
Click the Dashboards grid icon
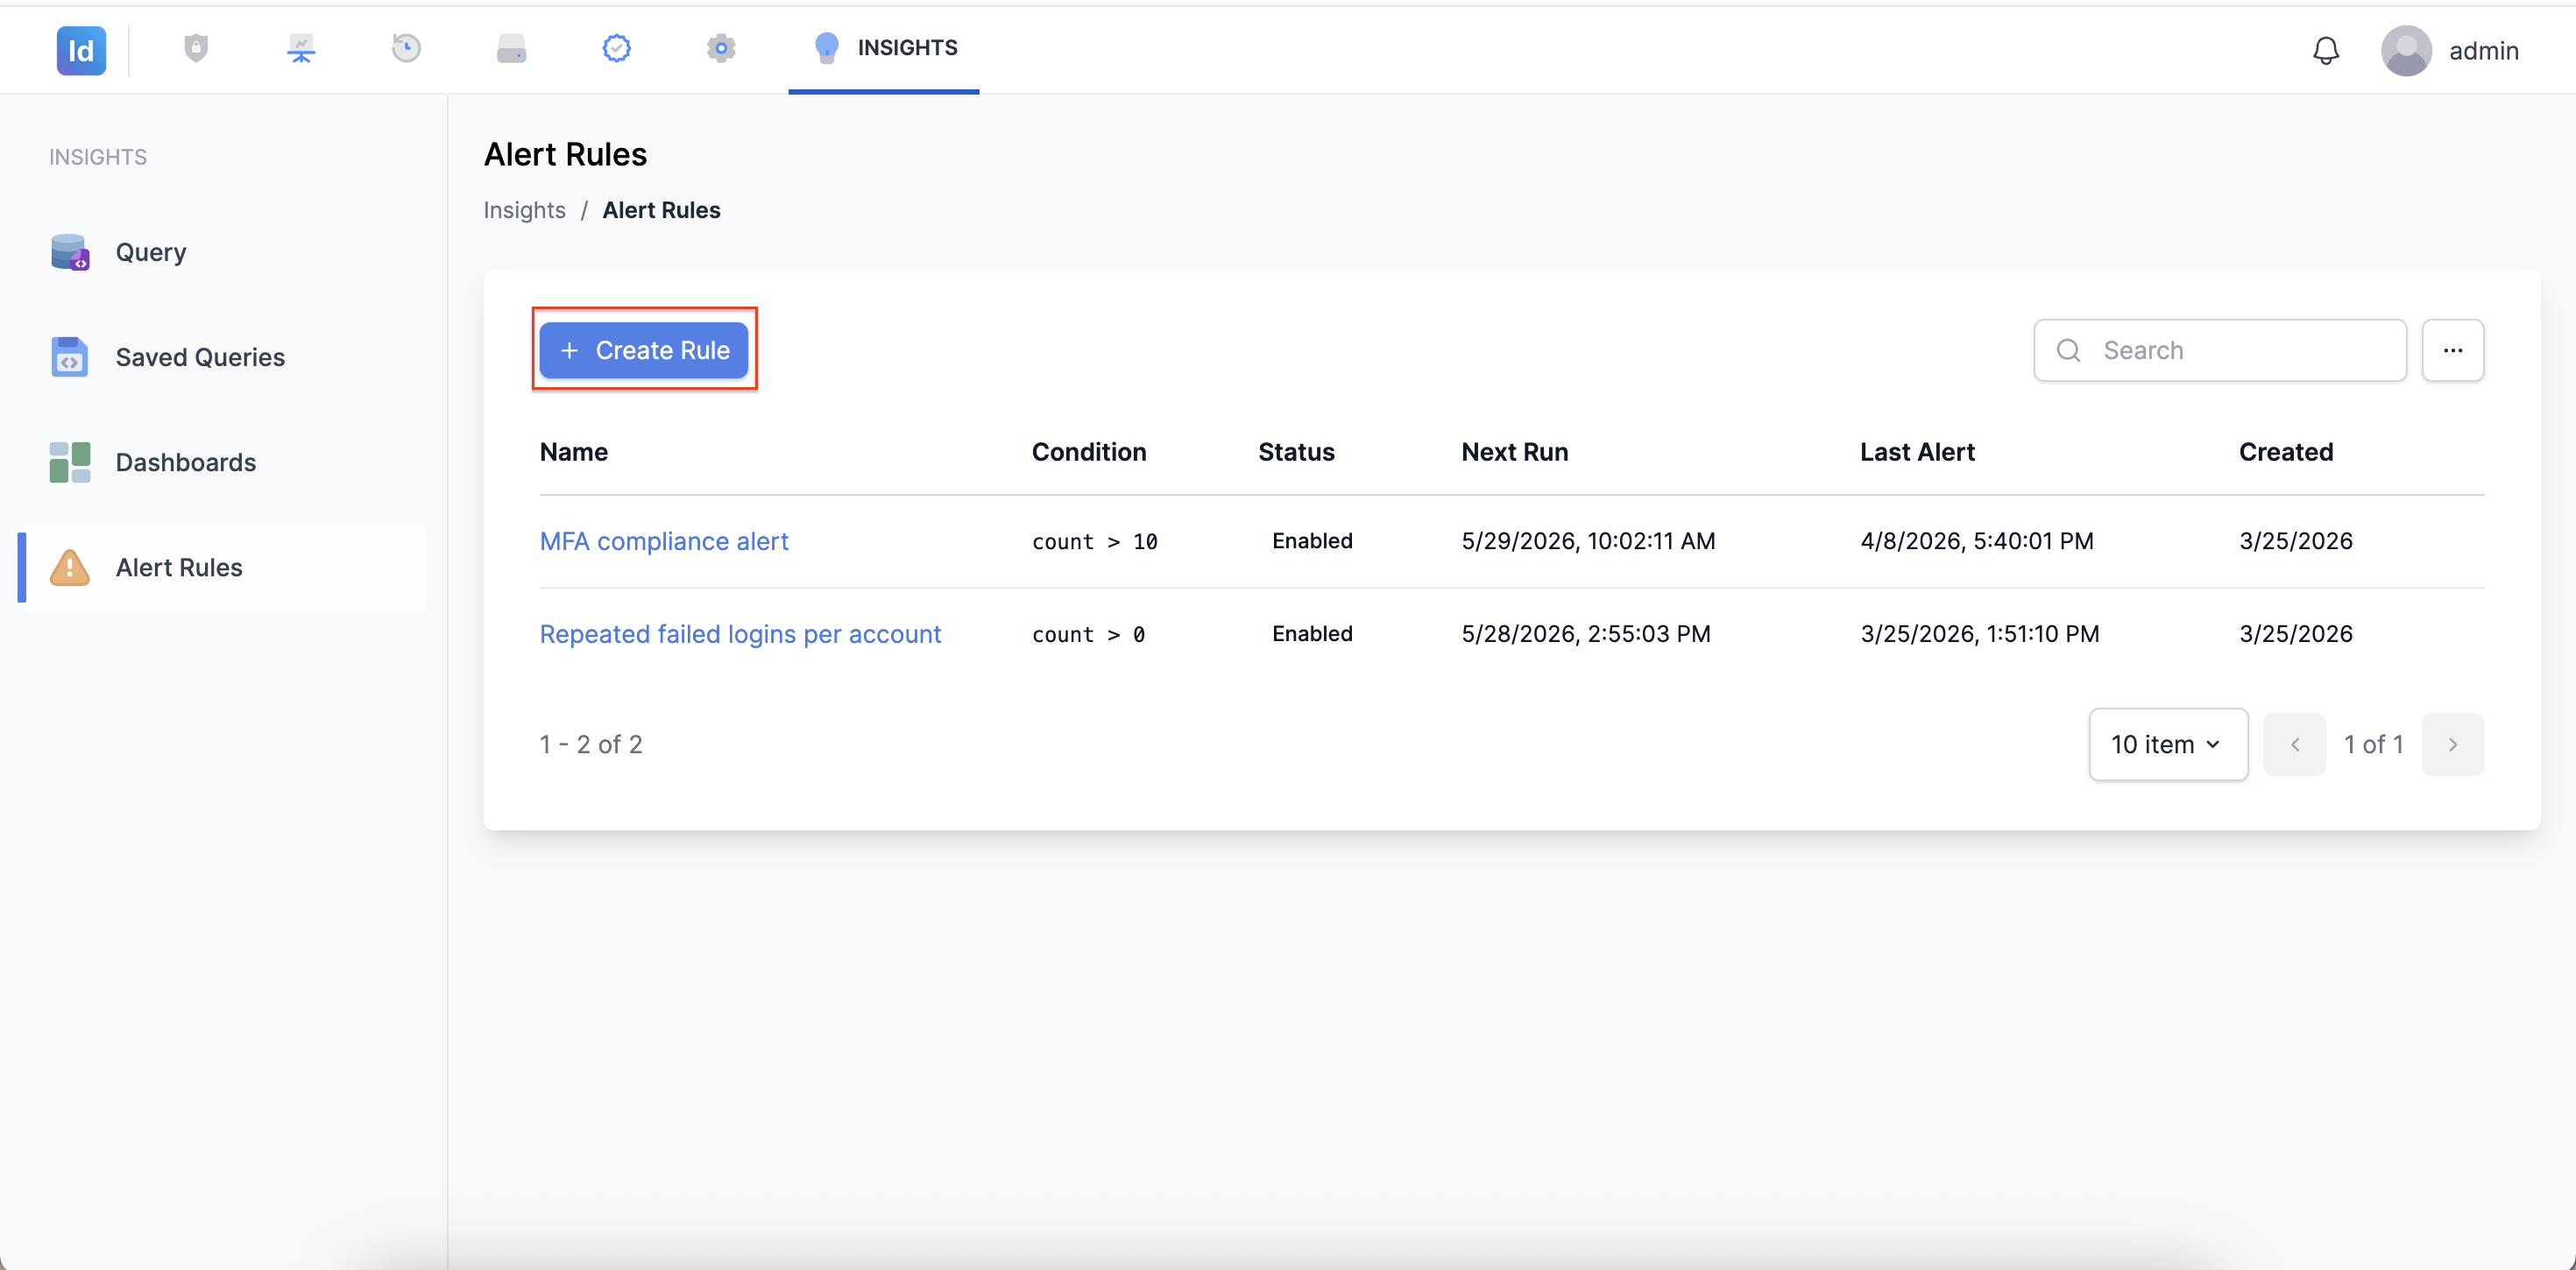click(x=70, y=462)
